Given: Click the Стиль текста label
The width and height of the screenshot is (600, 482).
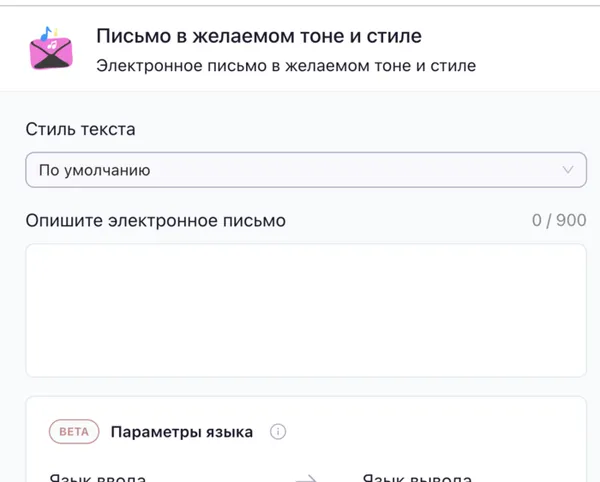Looking at the screenshot, I should click(80, 129).
